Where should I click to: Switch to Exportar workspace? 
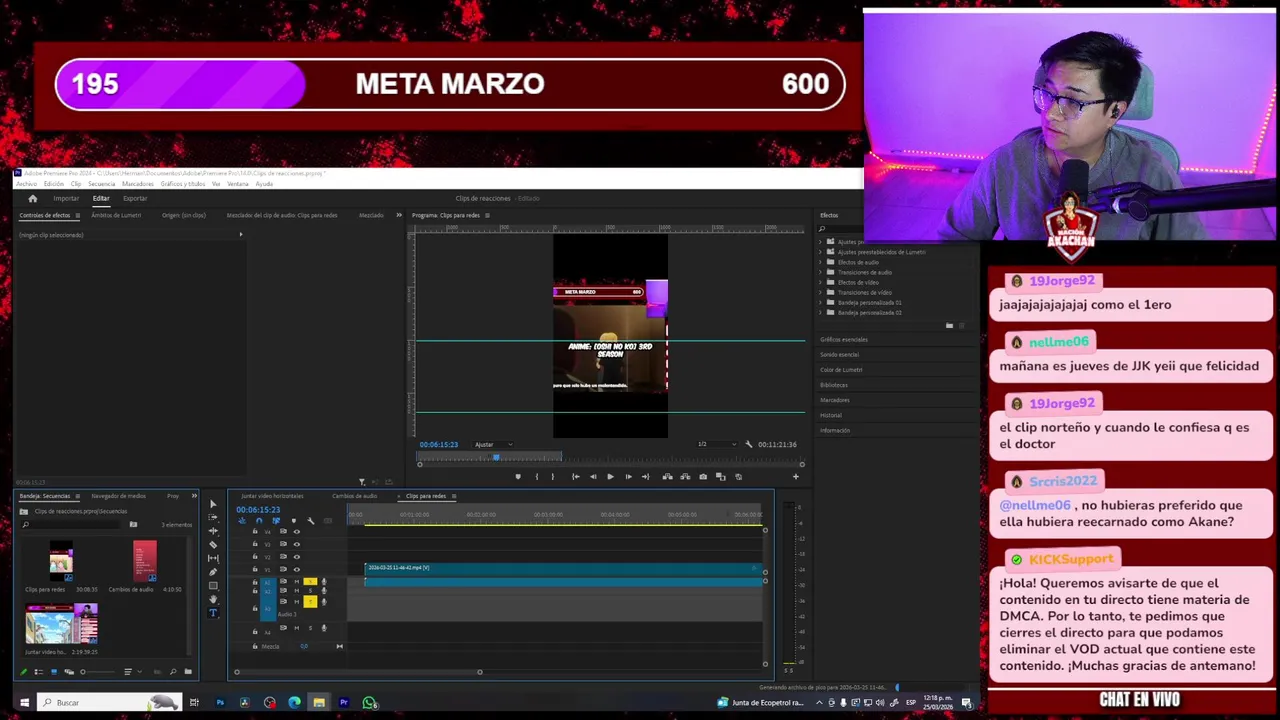click(135, 198)
